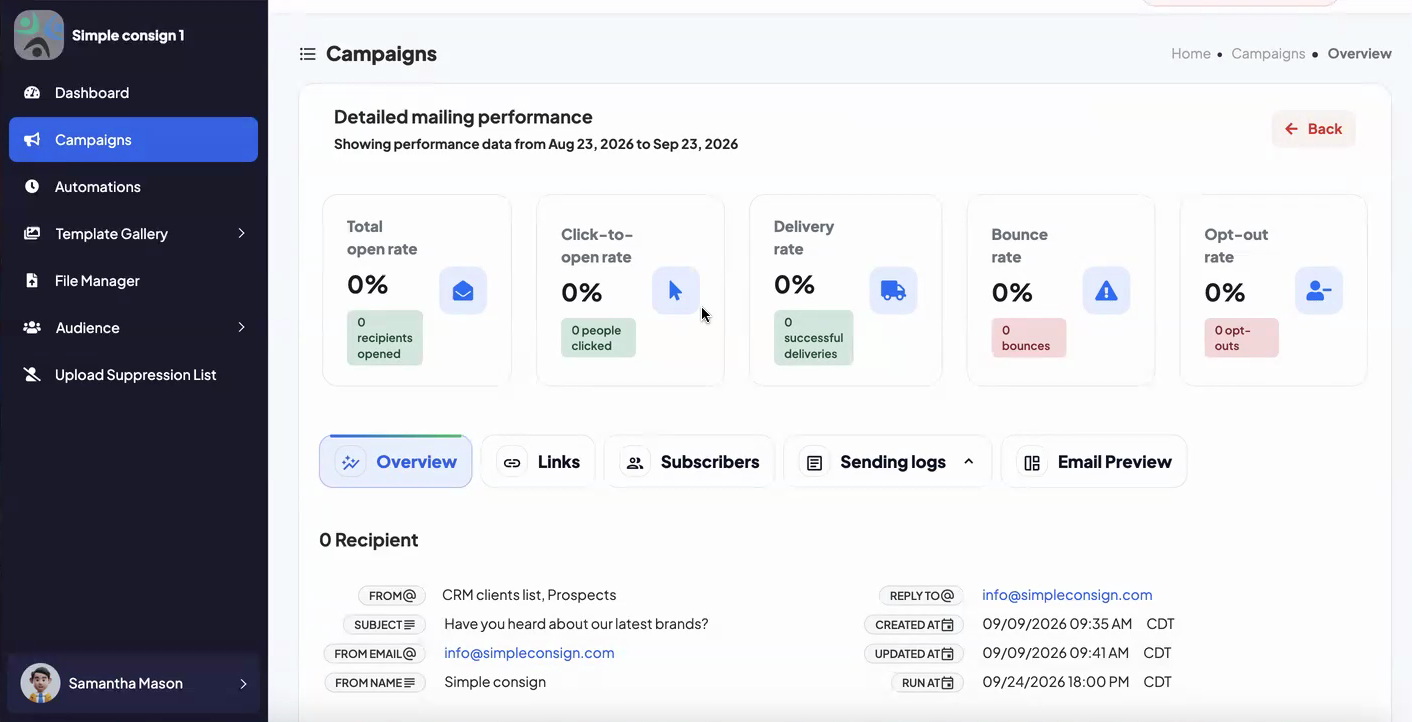This screenshot has width=1412, height=722.
Task: Click the truck icon in Delivery rate
Action: [893, 291]
